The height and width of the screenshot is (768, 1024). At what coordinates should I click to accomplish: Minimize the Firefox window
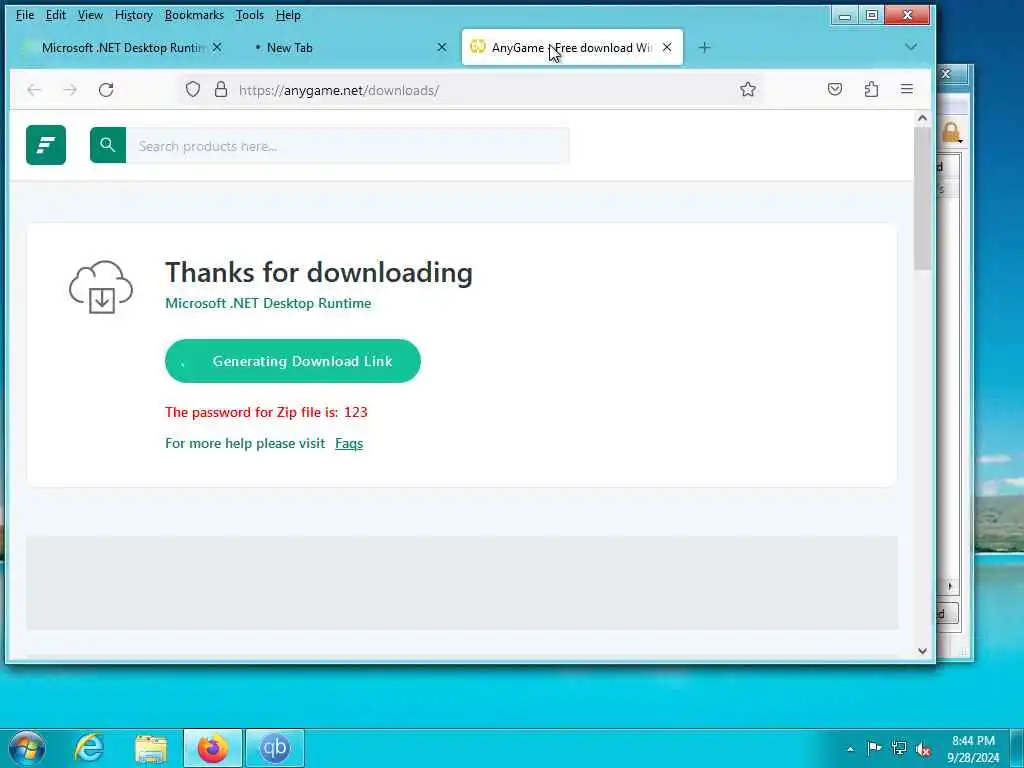point(844,16)
